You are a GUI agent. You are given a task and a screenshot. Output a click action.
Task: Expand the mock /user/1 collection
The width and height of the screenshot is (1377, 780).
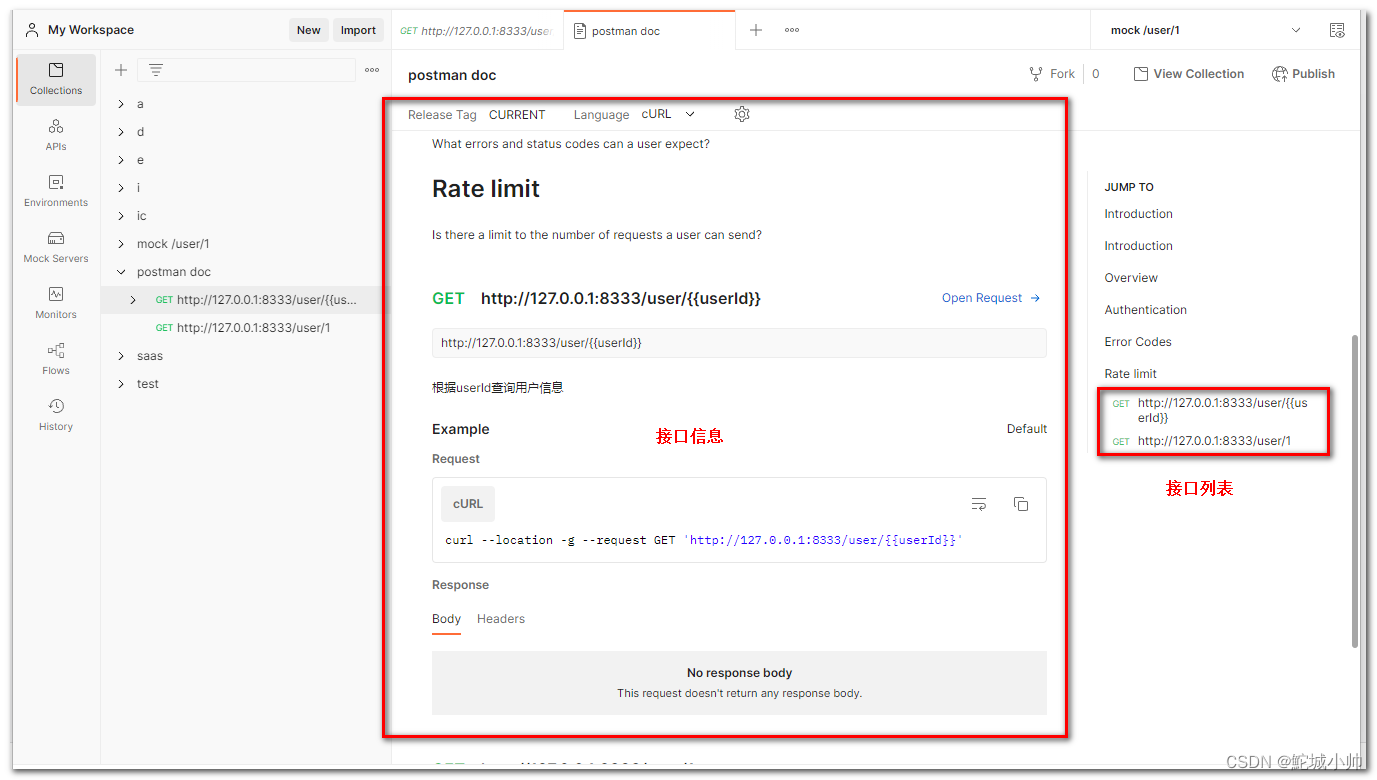click(x=121, y=244)
